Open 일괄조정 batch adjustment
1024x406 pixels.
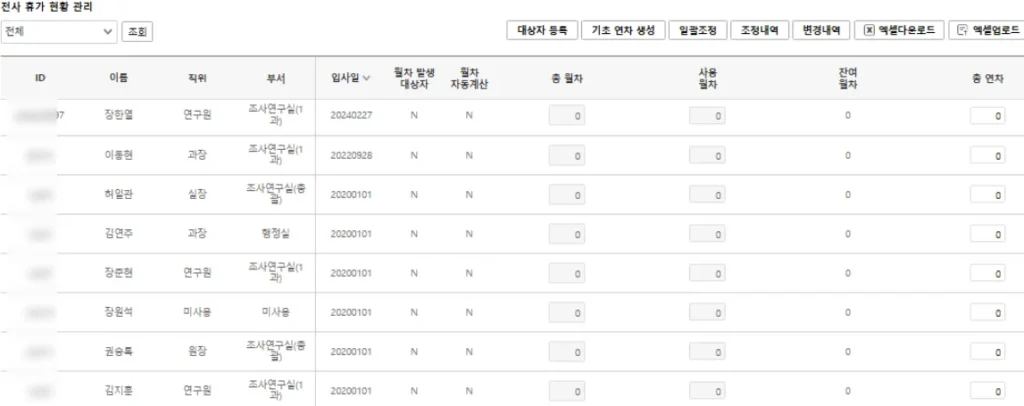pos(697,30)
